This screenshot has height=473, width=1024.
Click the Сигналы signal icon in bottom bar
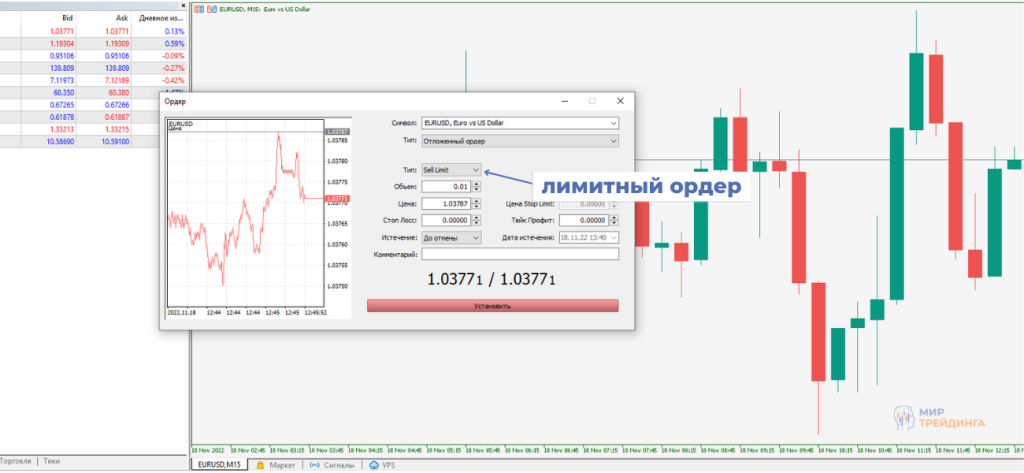[x=315, y=465]
